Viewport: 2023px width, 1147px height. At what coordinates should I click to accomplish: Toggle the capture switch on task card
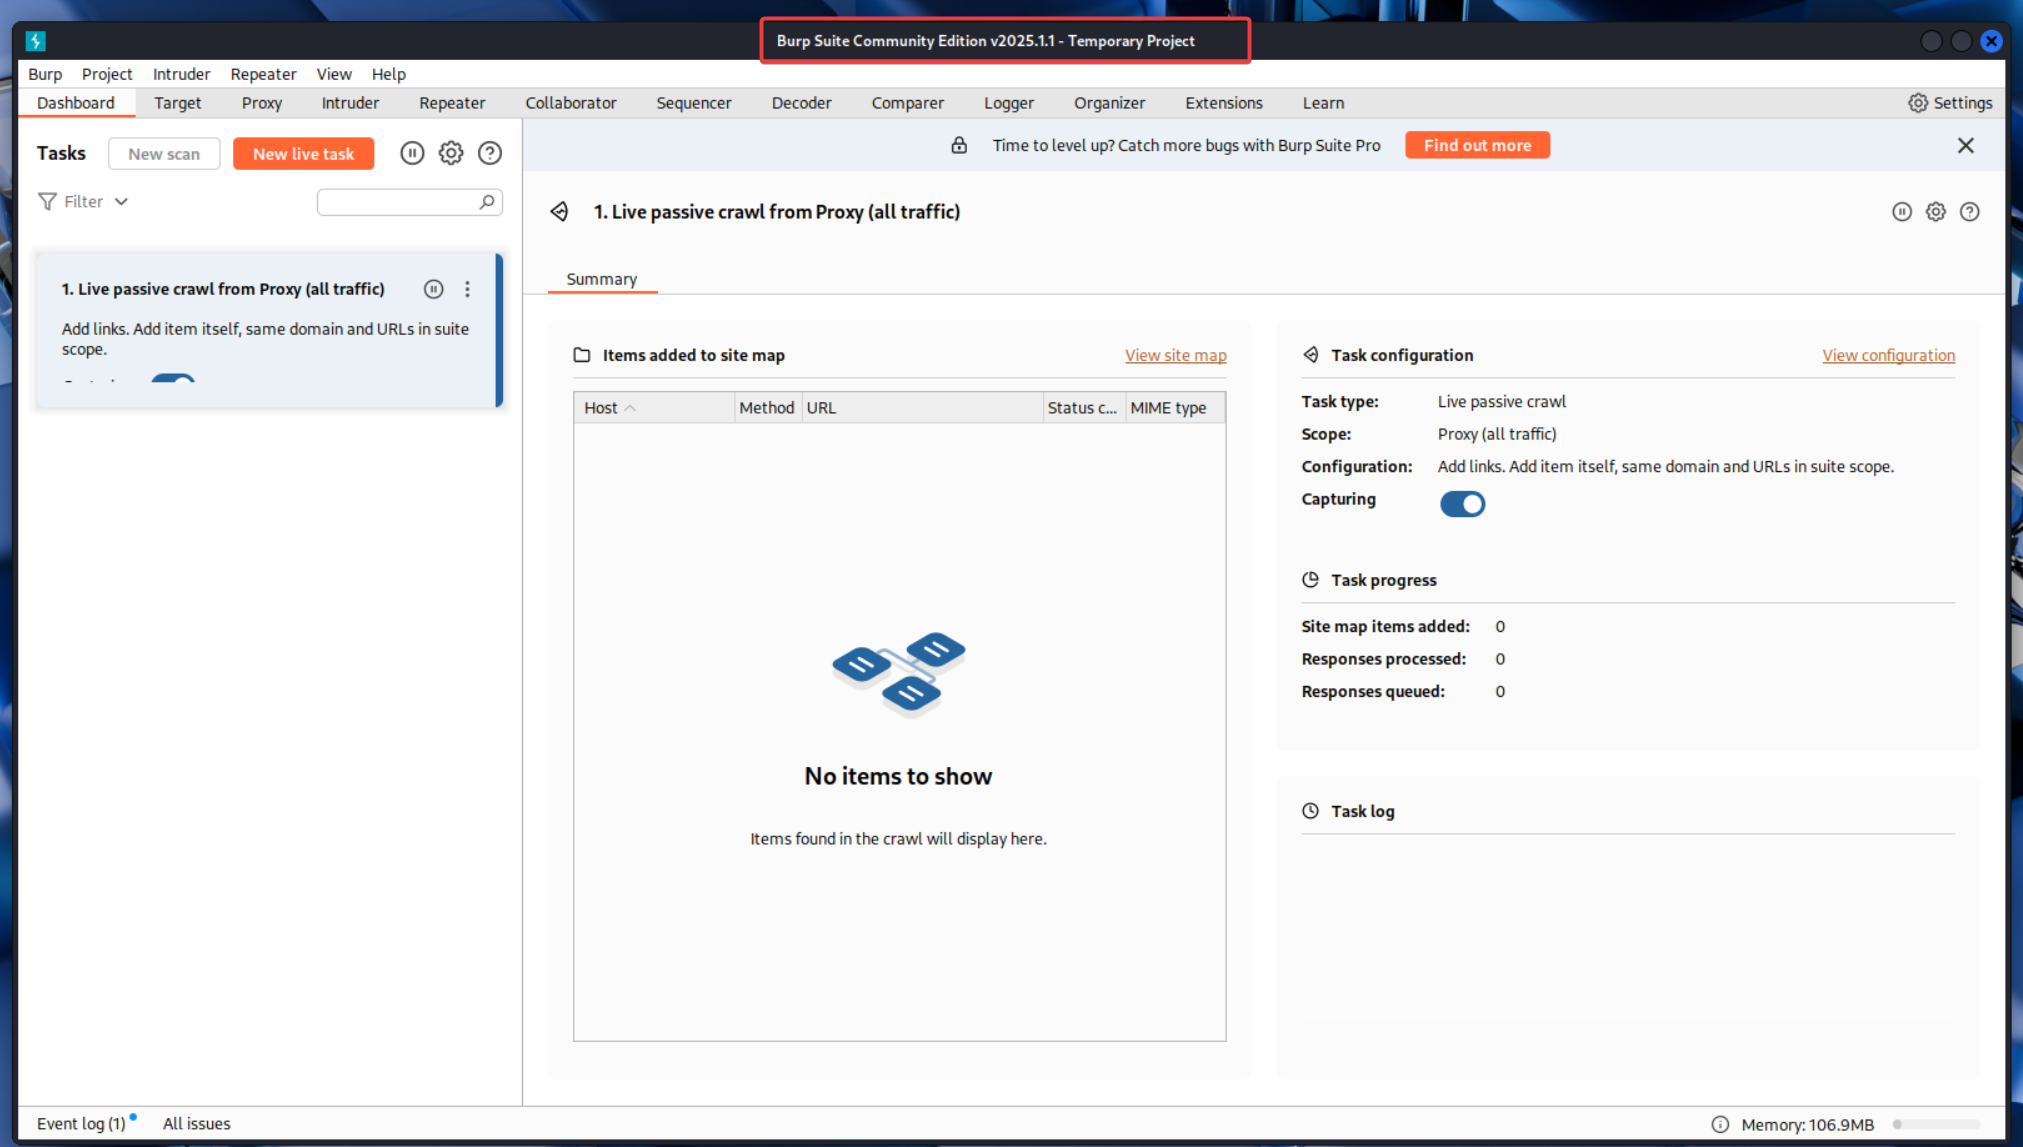click(x=173, y=379)
